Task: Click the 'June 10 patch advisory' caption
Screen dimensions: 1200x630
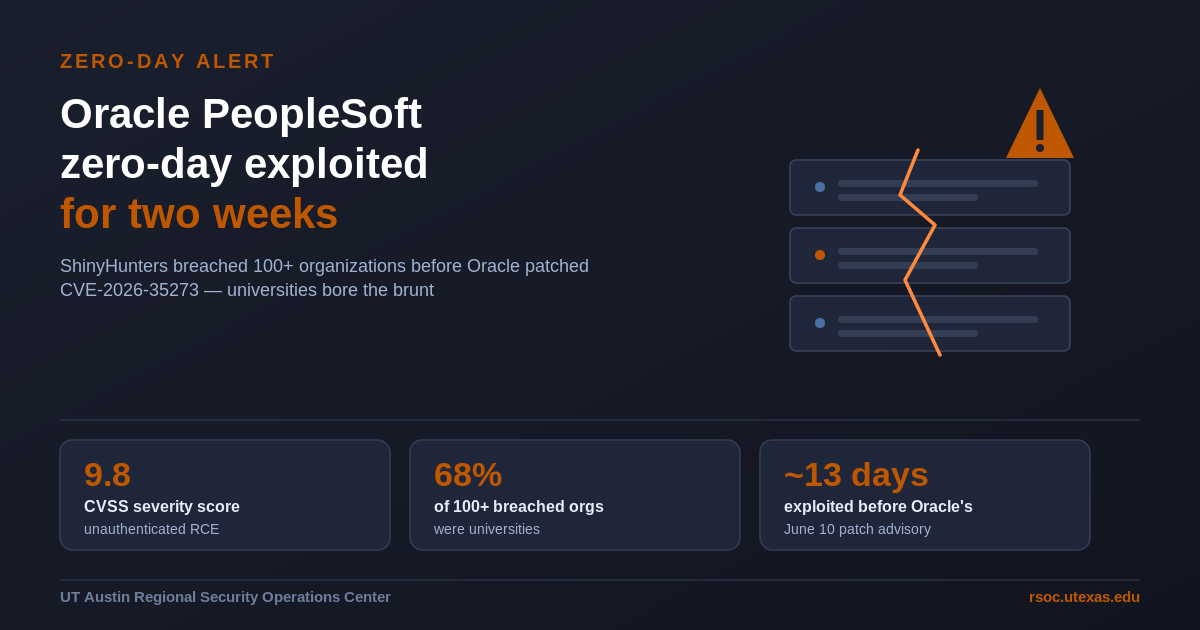Action: [857, 529]
